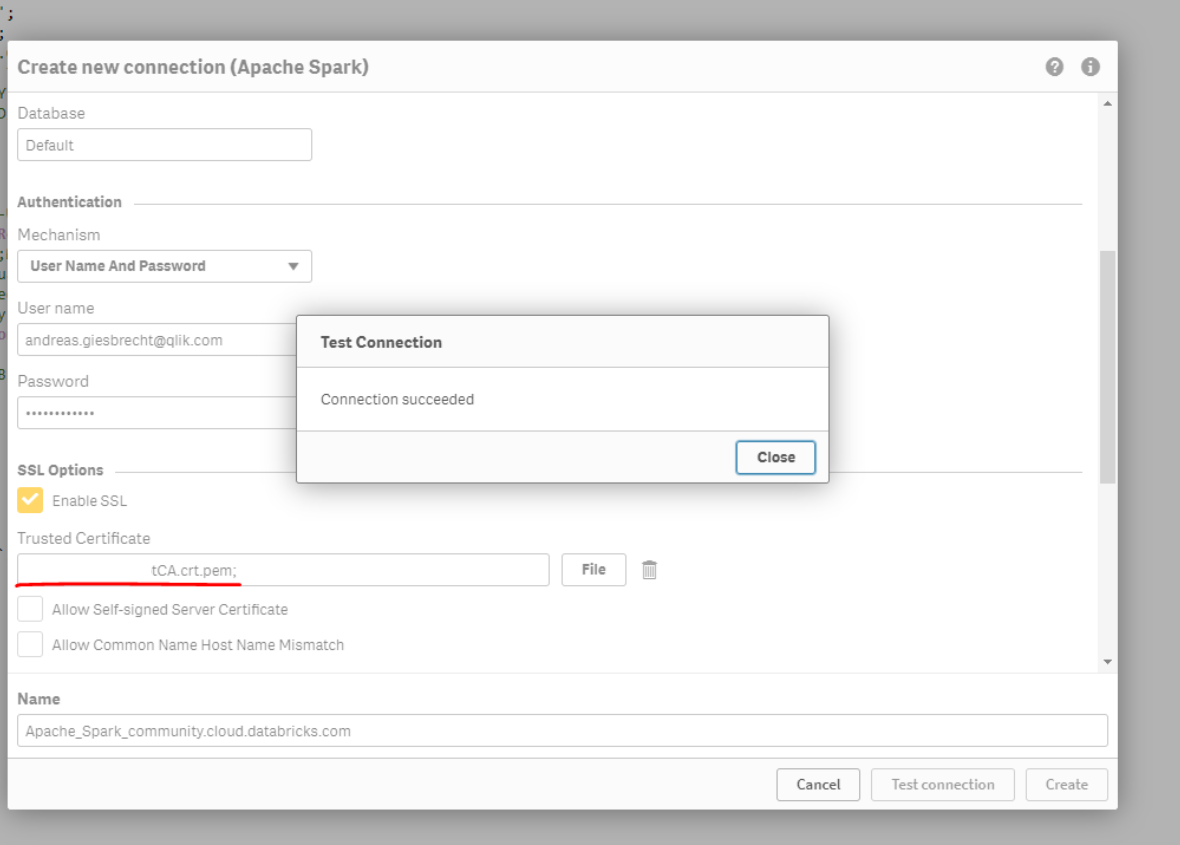
Task: Edit the connection Name field
Action: click(562, 731)
